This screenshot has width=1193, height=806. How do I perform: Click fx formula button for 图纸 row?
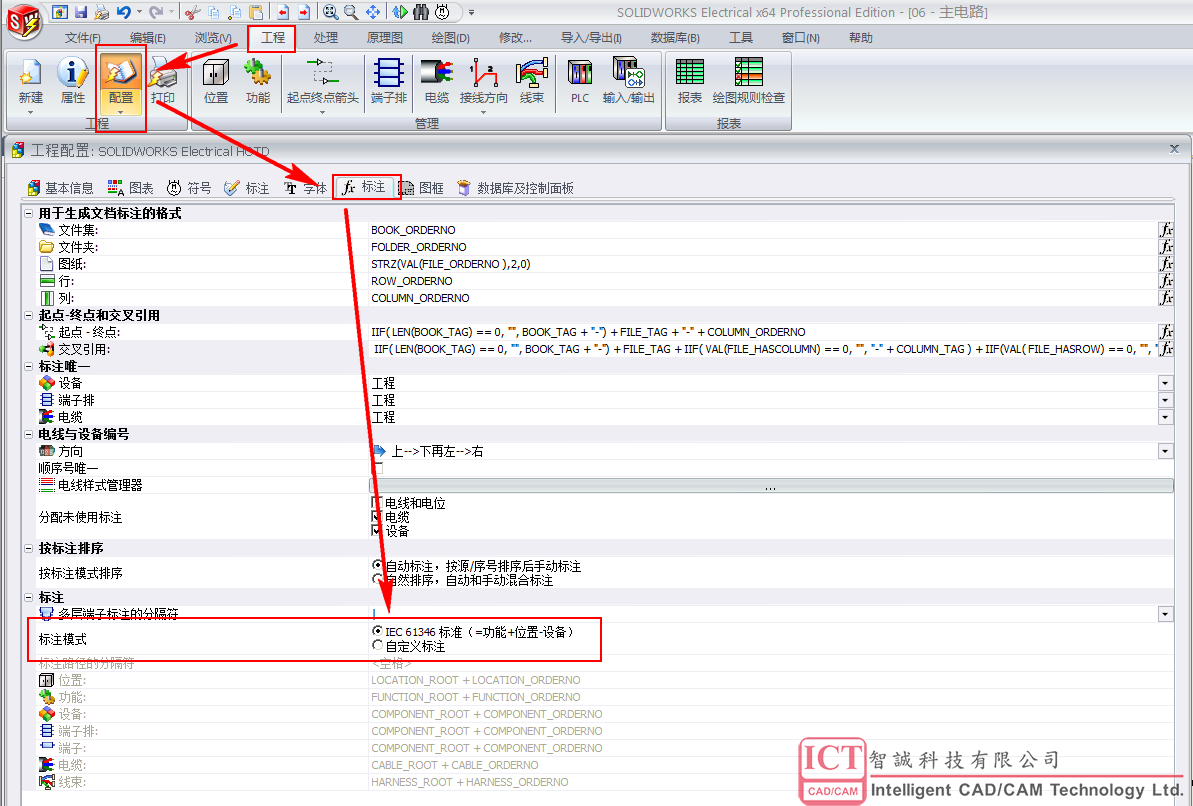click(1166, 264)
